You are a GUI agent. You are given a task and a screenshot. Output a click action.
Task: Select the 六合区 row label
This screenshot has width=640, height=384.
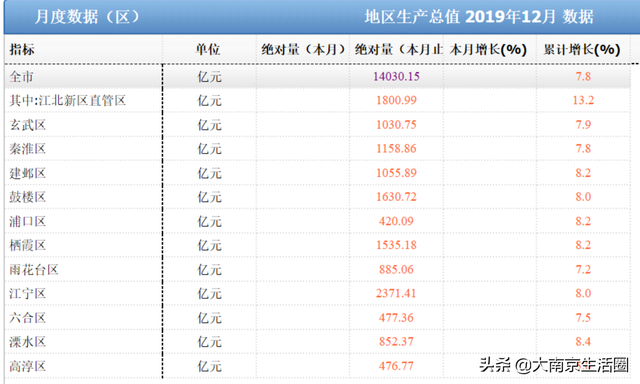(x=28, y=317)
